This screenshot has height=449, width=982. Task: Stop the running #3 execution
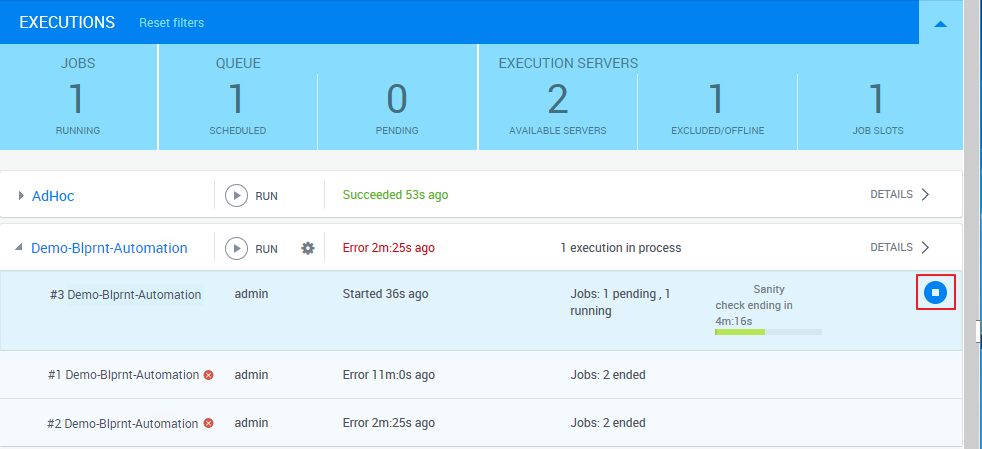(934, 292)
